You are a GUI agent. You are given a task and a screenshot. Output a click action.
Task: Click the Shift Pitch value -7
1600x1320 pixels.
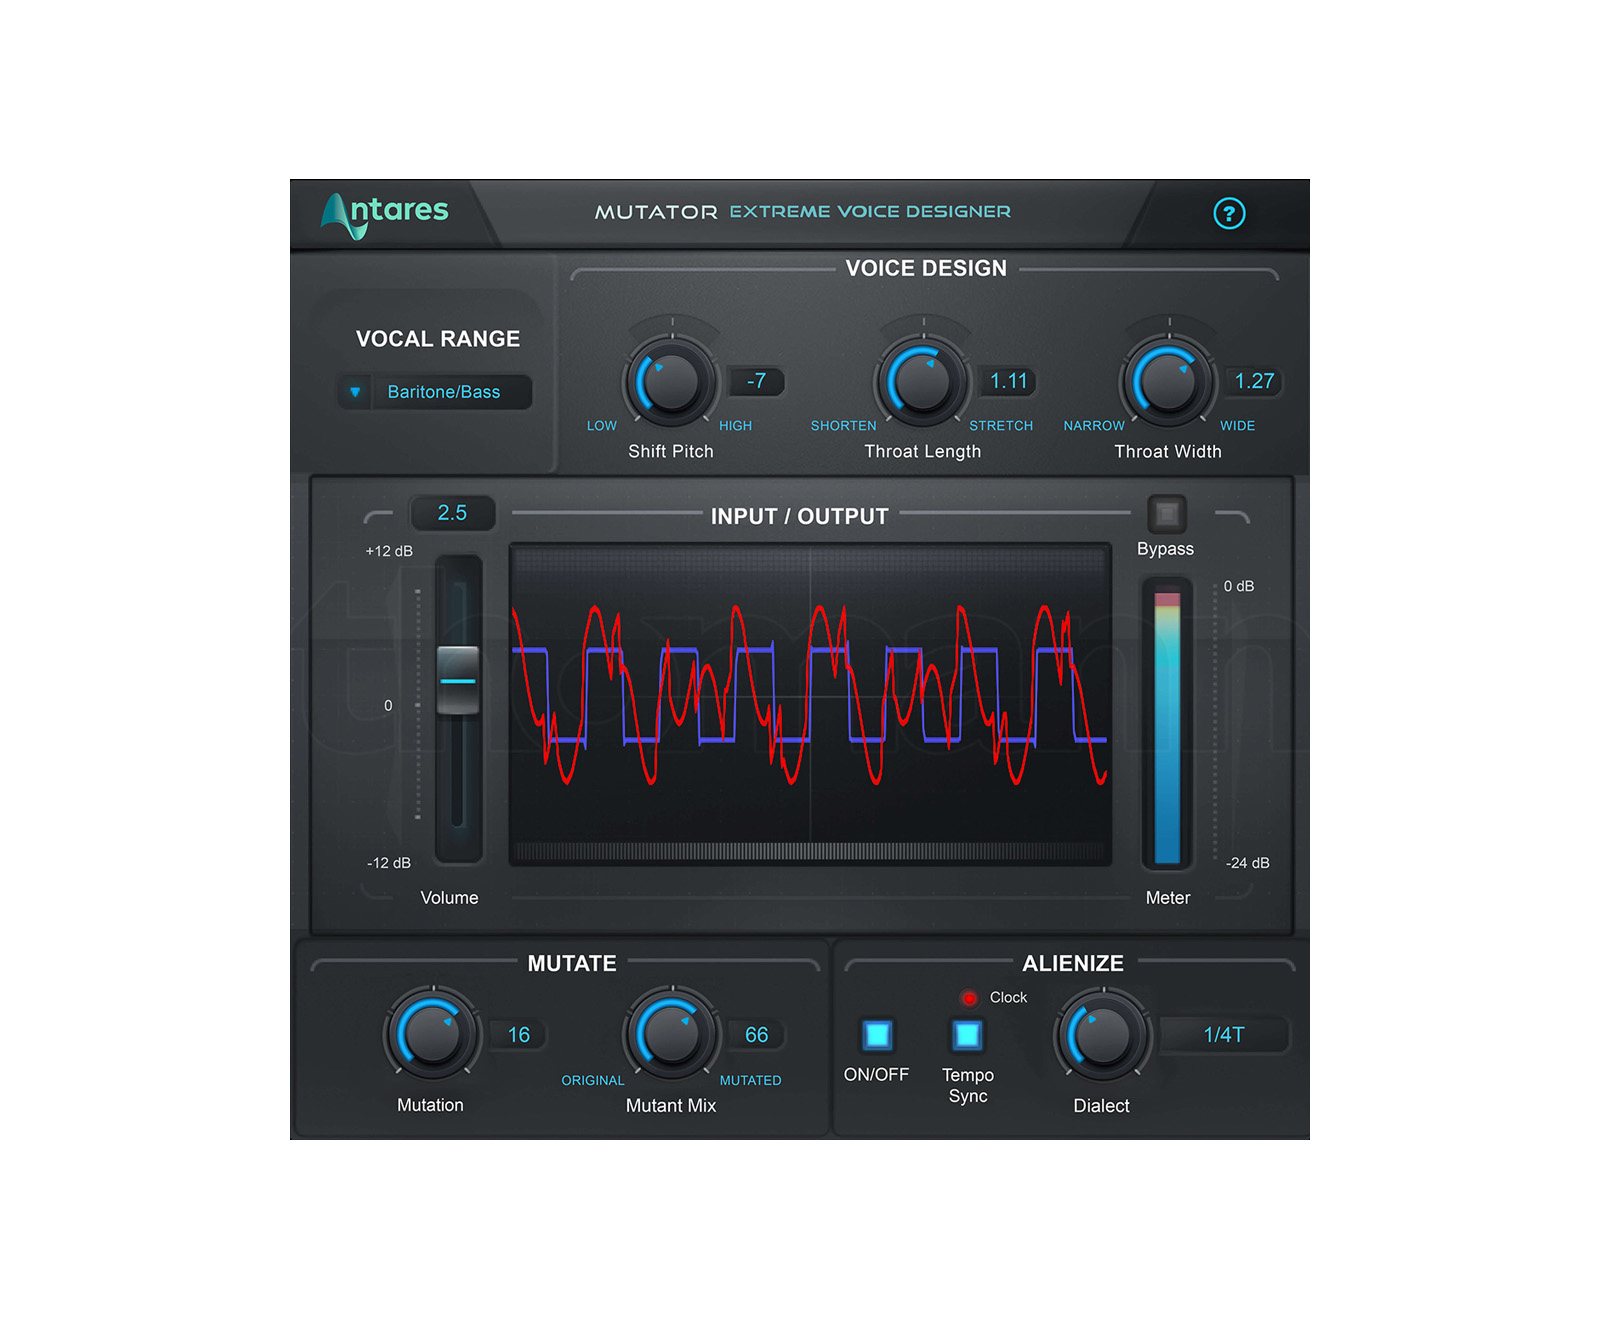click(x=756, y=381)
